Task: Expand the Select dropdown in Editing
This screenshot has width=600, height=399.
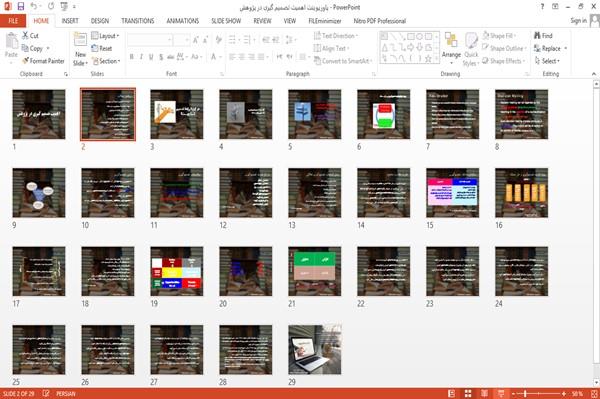Action: [547, 61]
